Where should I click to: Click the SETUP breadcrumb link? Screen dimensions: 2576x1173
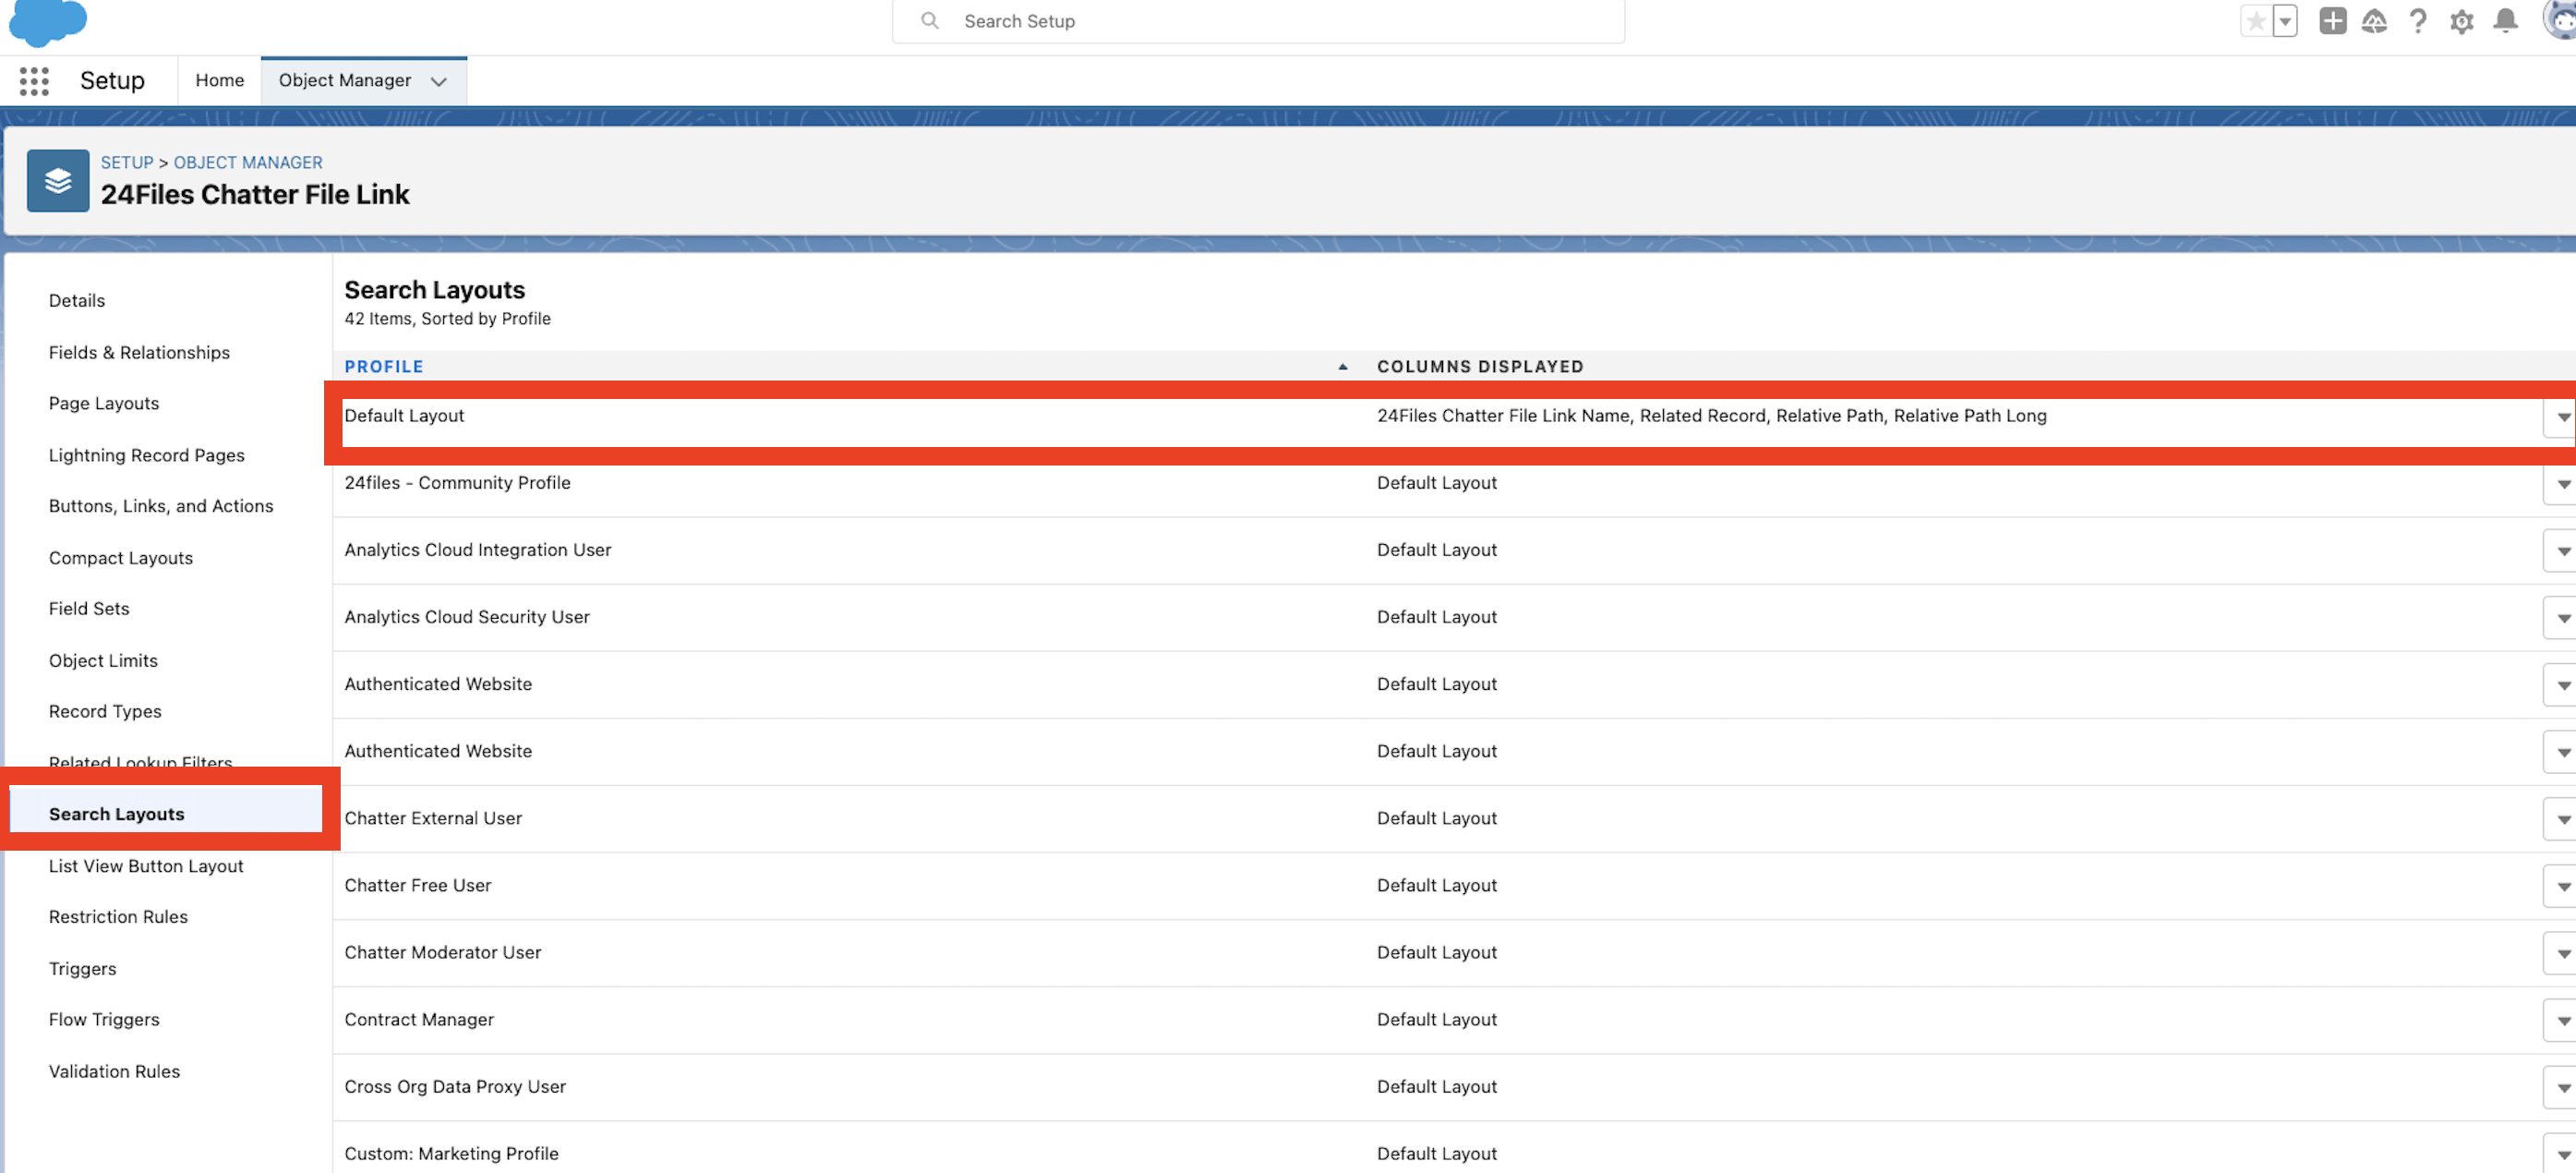(x=127, y=162)
